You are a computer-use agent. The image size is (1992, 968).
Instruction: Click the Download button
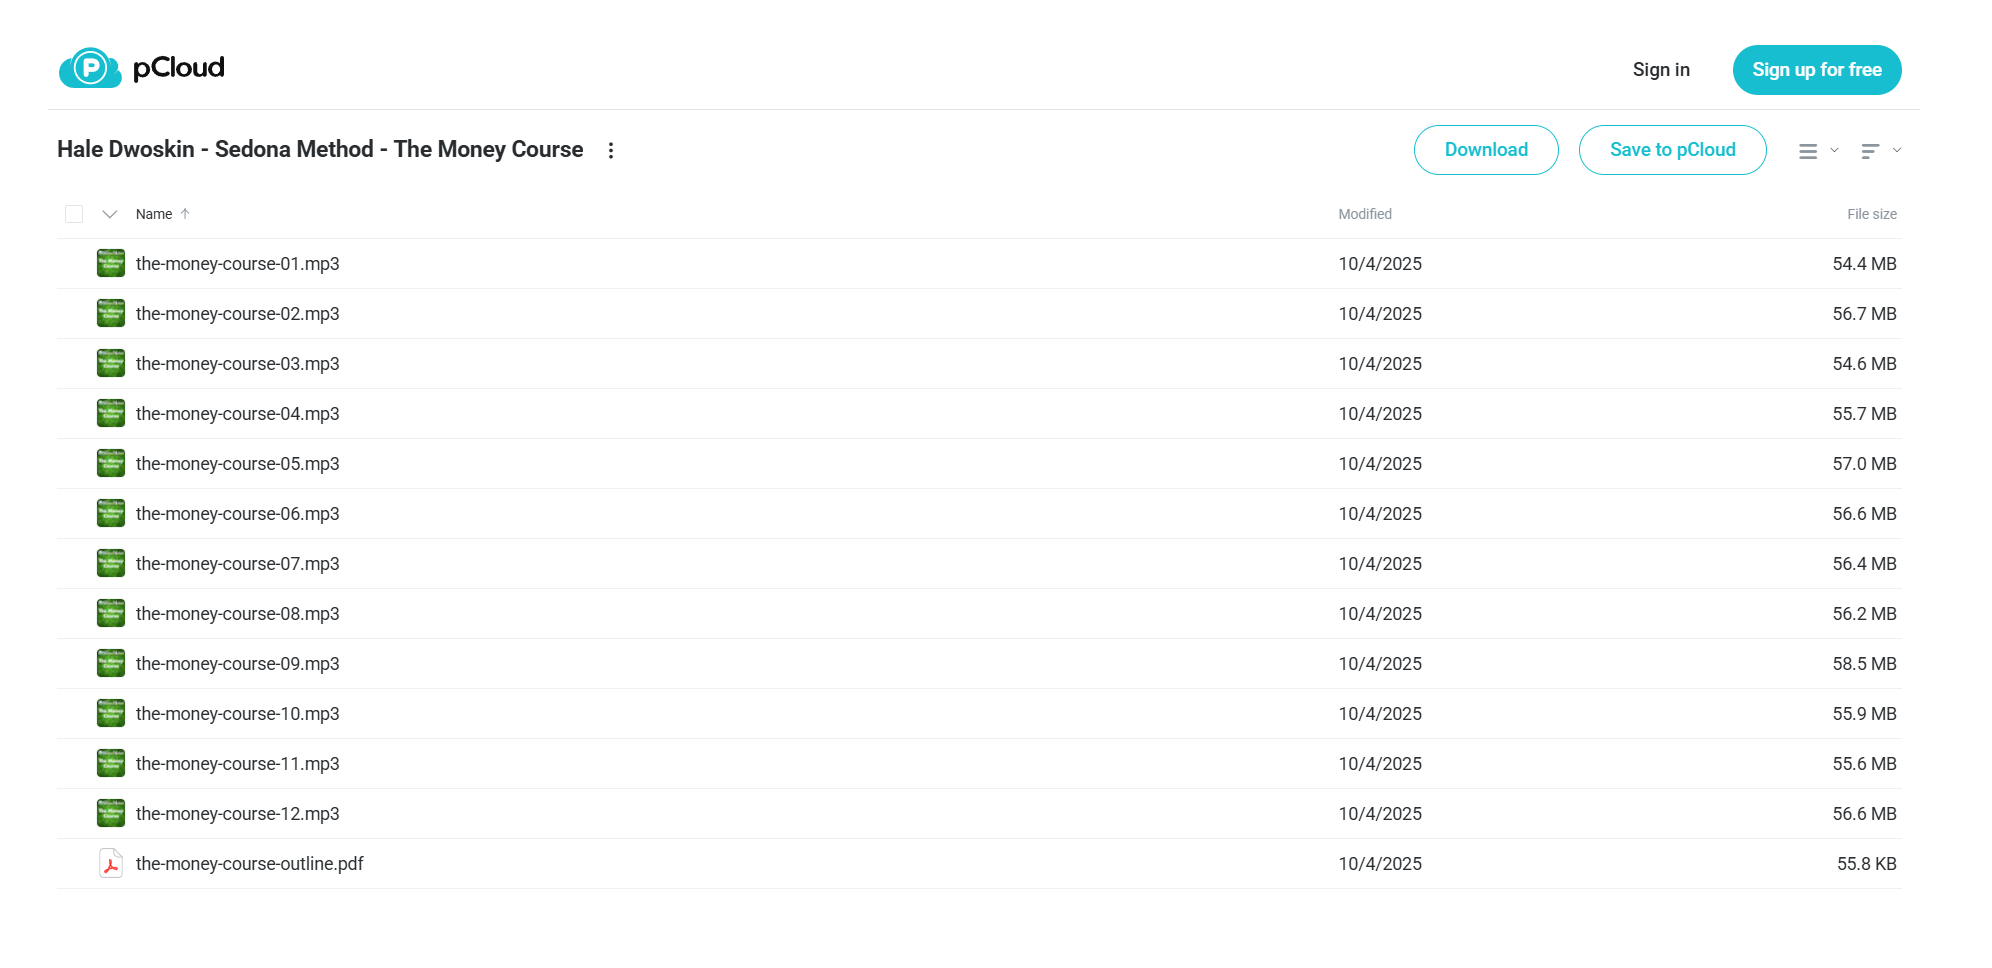(1486, 150)
